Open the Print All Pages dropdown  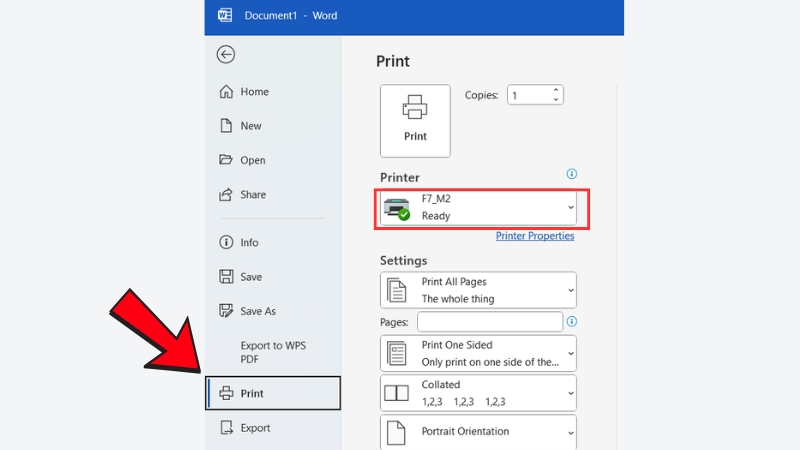click(478, 290)
